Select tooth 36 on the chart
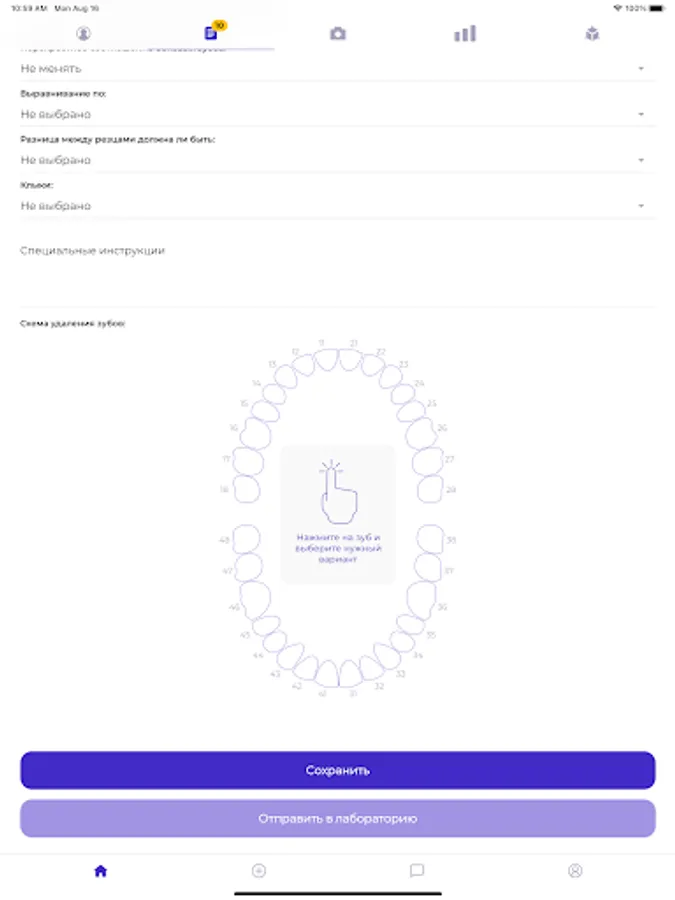Viewport: 675px width, 900px height. [421, 599]
